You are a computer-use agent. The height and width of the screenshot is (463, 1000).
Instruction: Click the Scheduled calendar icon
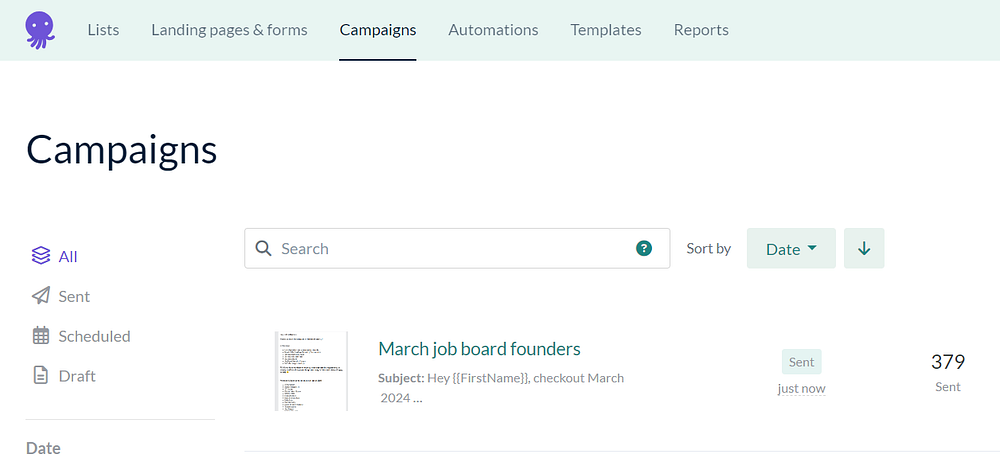[41, 336]
